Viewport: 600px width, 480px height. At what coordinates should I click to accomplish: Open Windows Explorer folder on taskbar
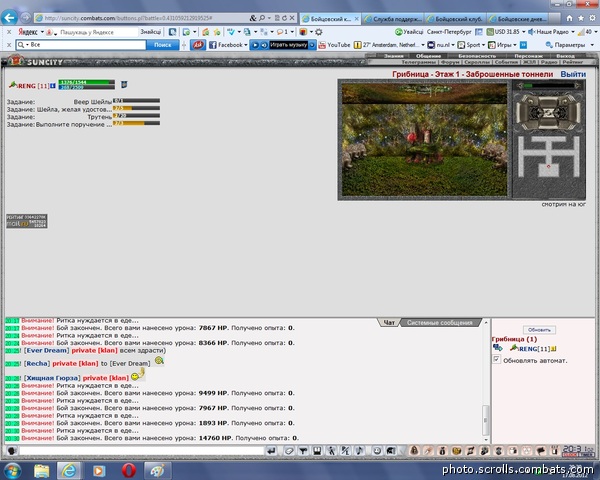pyautogui.click(x=41, y=470)
